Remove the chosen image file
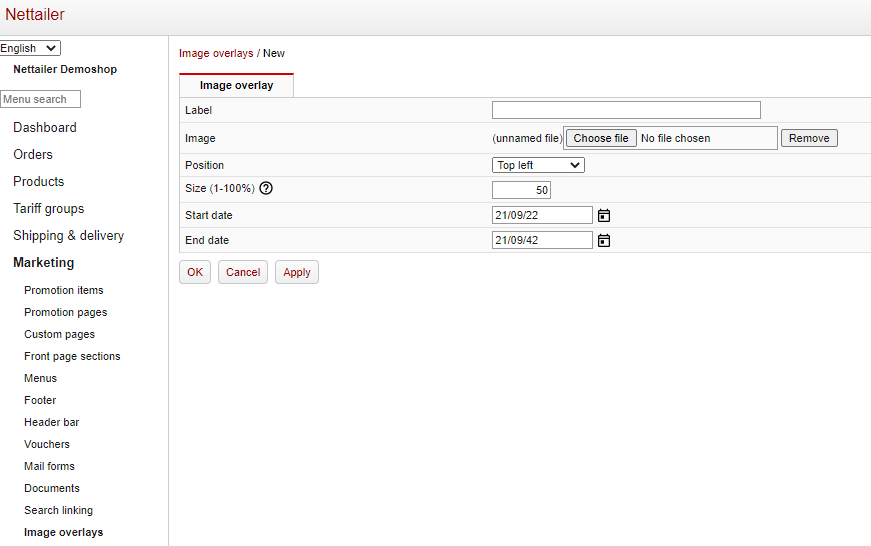This screenshot has width=871, height=546. pos(809,138)
